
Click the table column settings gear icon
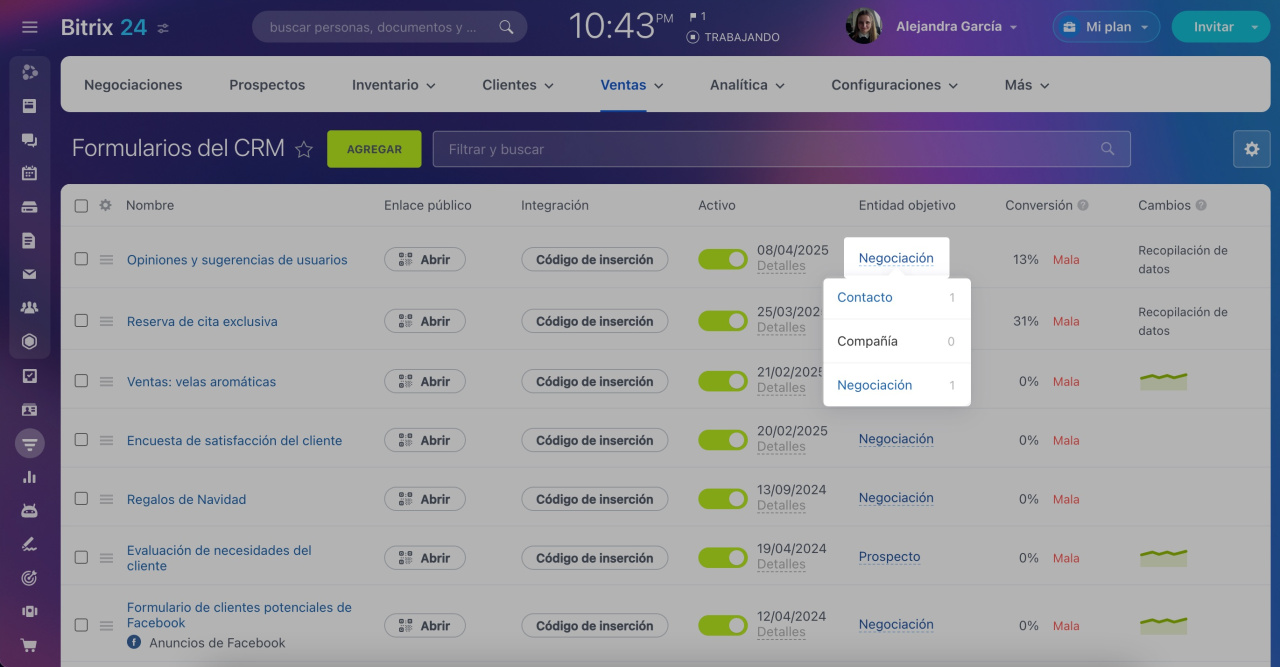click(105, 205)
